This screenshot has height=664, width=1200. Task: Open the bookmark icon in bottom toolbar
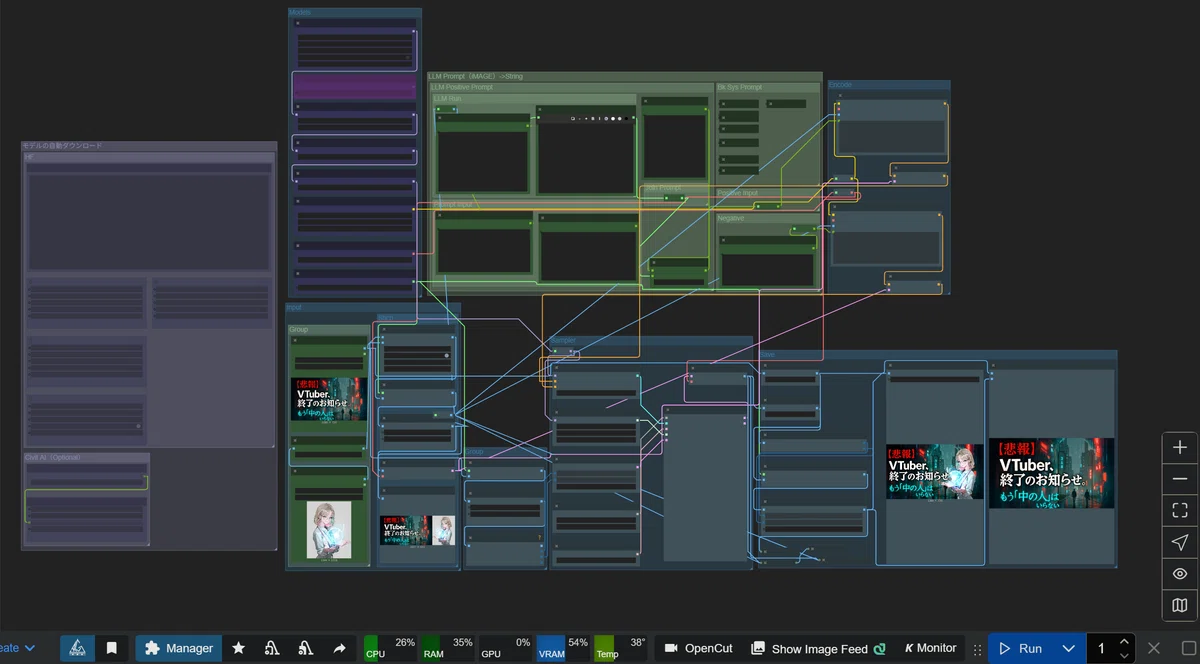pos(112,648)
